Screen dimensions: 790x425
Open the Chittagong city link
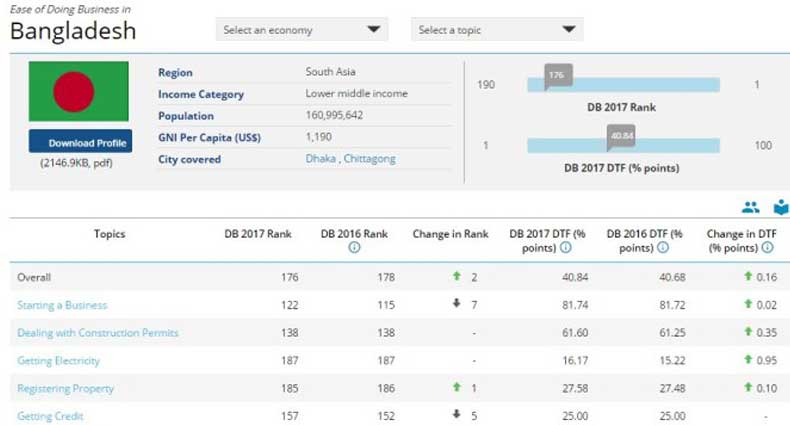pyautogui.click(x=370, y=159)
